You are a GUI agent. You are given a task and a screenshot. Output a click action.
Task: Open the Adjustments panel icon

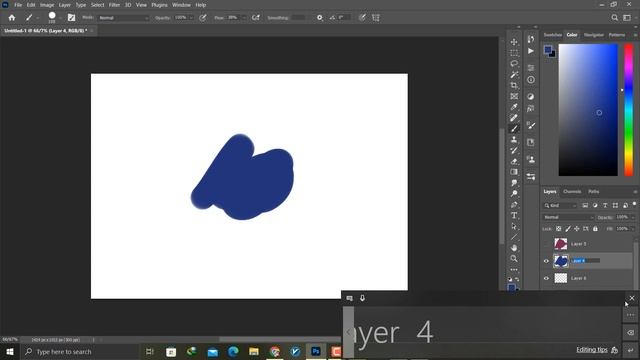(x=531, y=96)
